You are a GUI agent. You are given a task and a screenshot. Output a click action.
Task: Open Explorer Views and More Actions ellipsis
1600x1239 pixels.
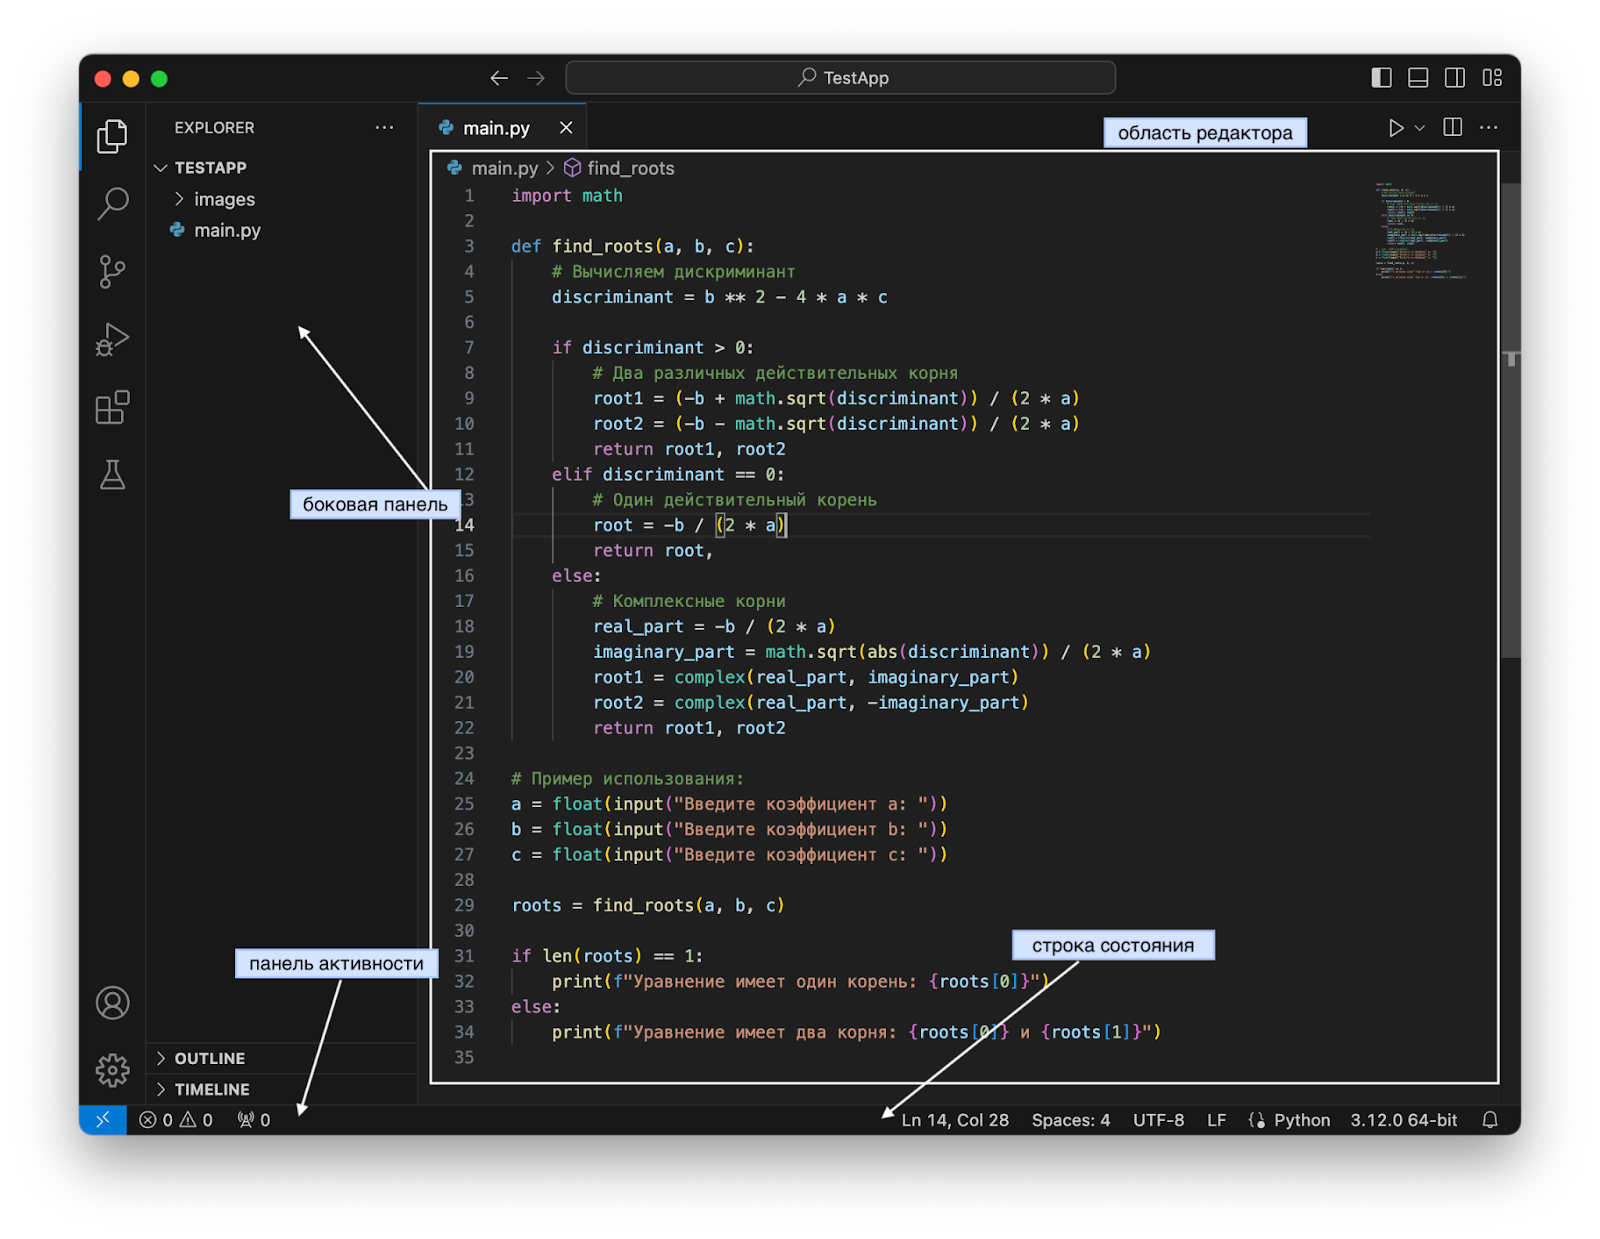(384, 128)
